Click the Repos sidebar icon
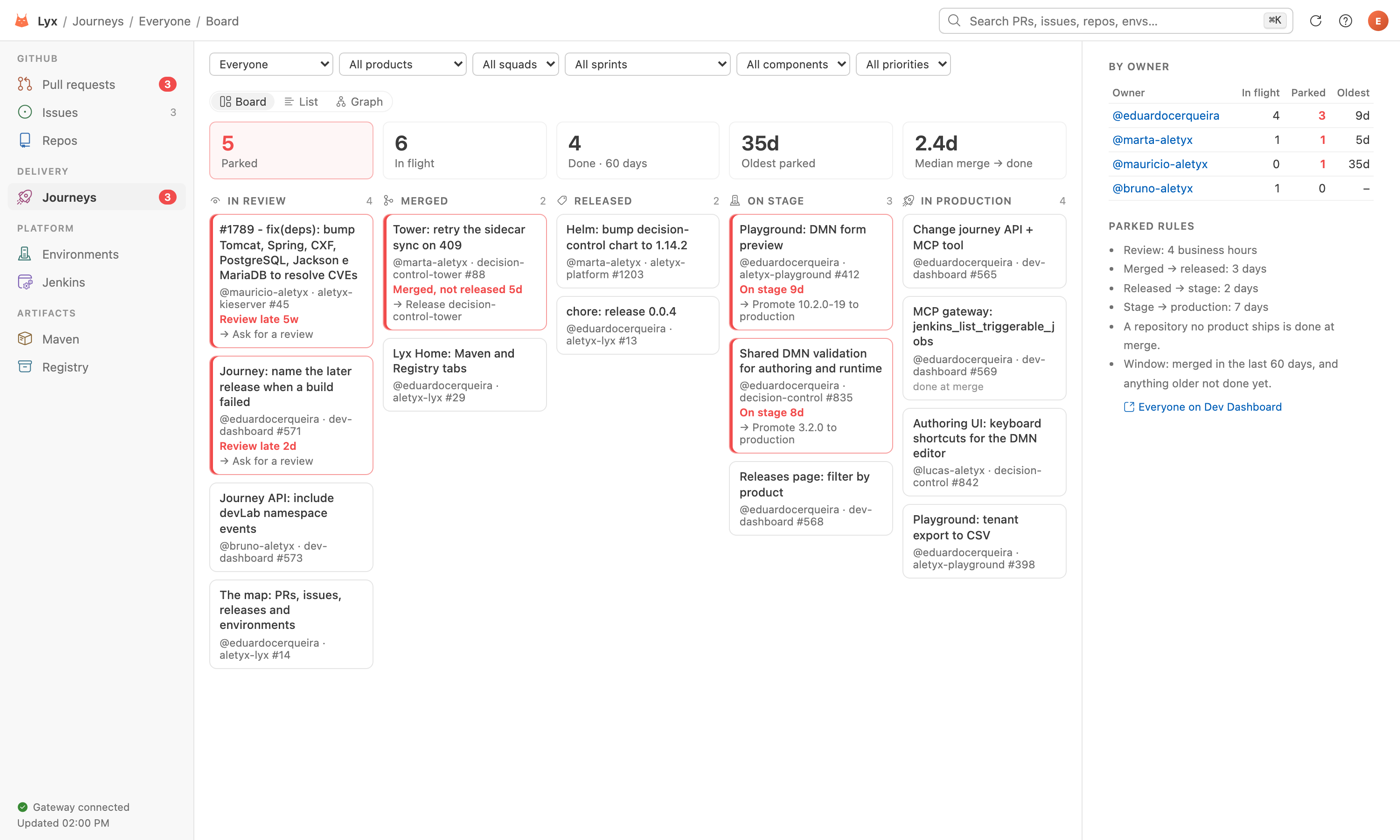 click(25, 141)
